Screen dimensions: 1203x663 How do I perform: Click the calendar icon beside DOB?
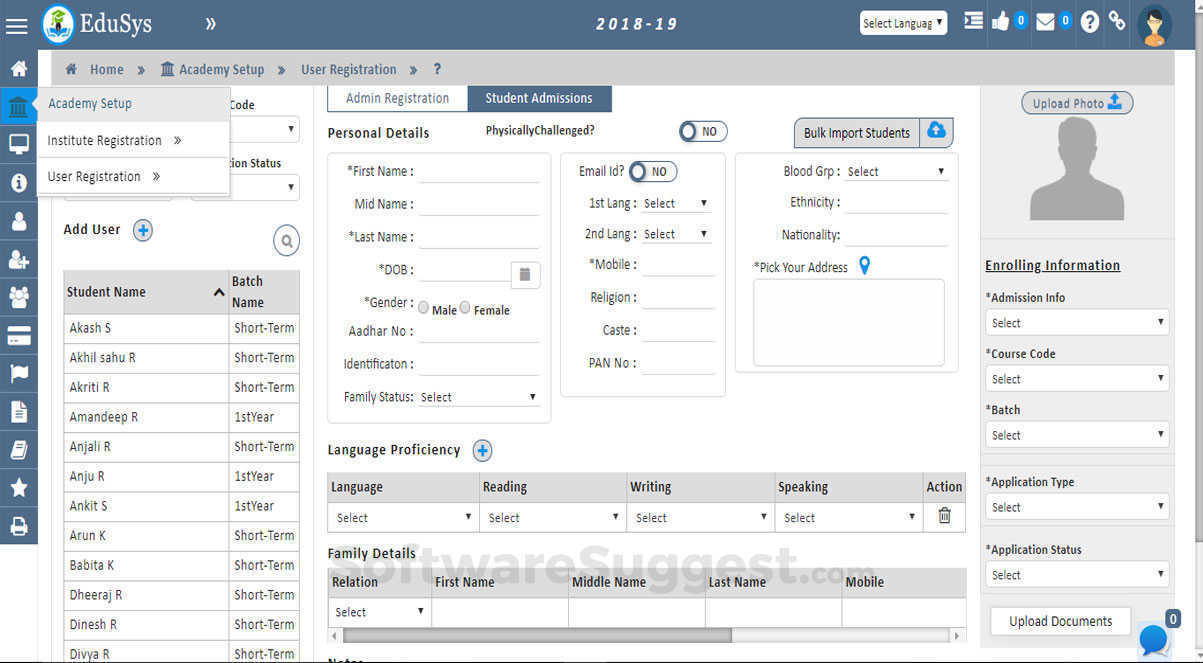pos(526,274)
